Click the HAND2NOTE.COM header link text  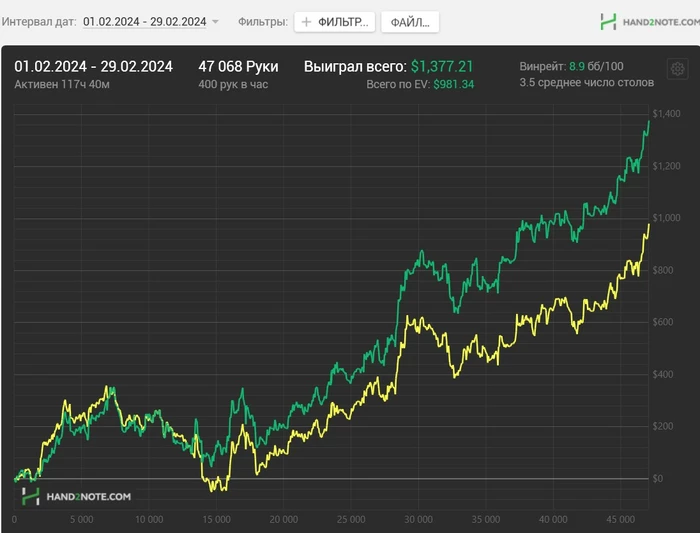pyautogui.click(x=661, y=22)
